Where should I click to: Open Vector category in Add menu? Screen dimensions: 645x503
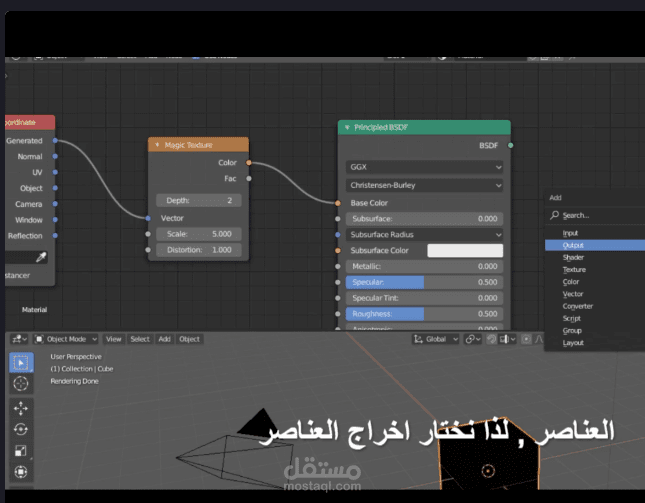tap(595, 294)
